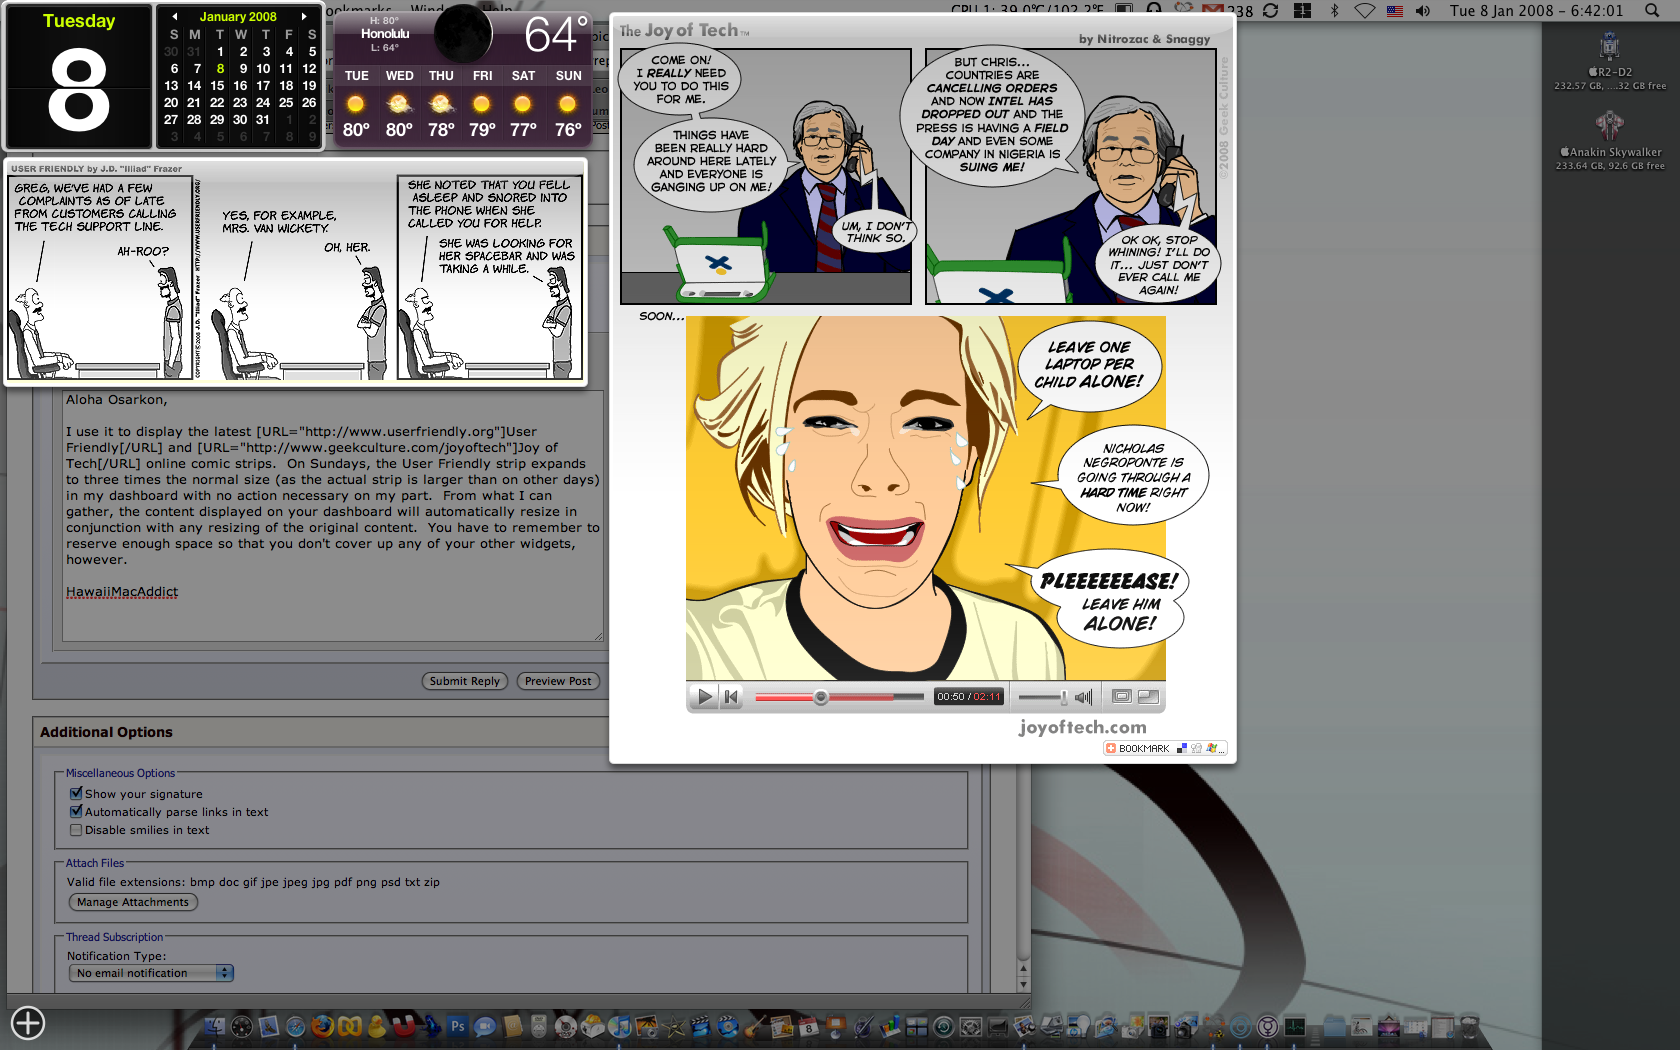Click the video volume slider handle

[x=1064, y=697]
